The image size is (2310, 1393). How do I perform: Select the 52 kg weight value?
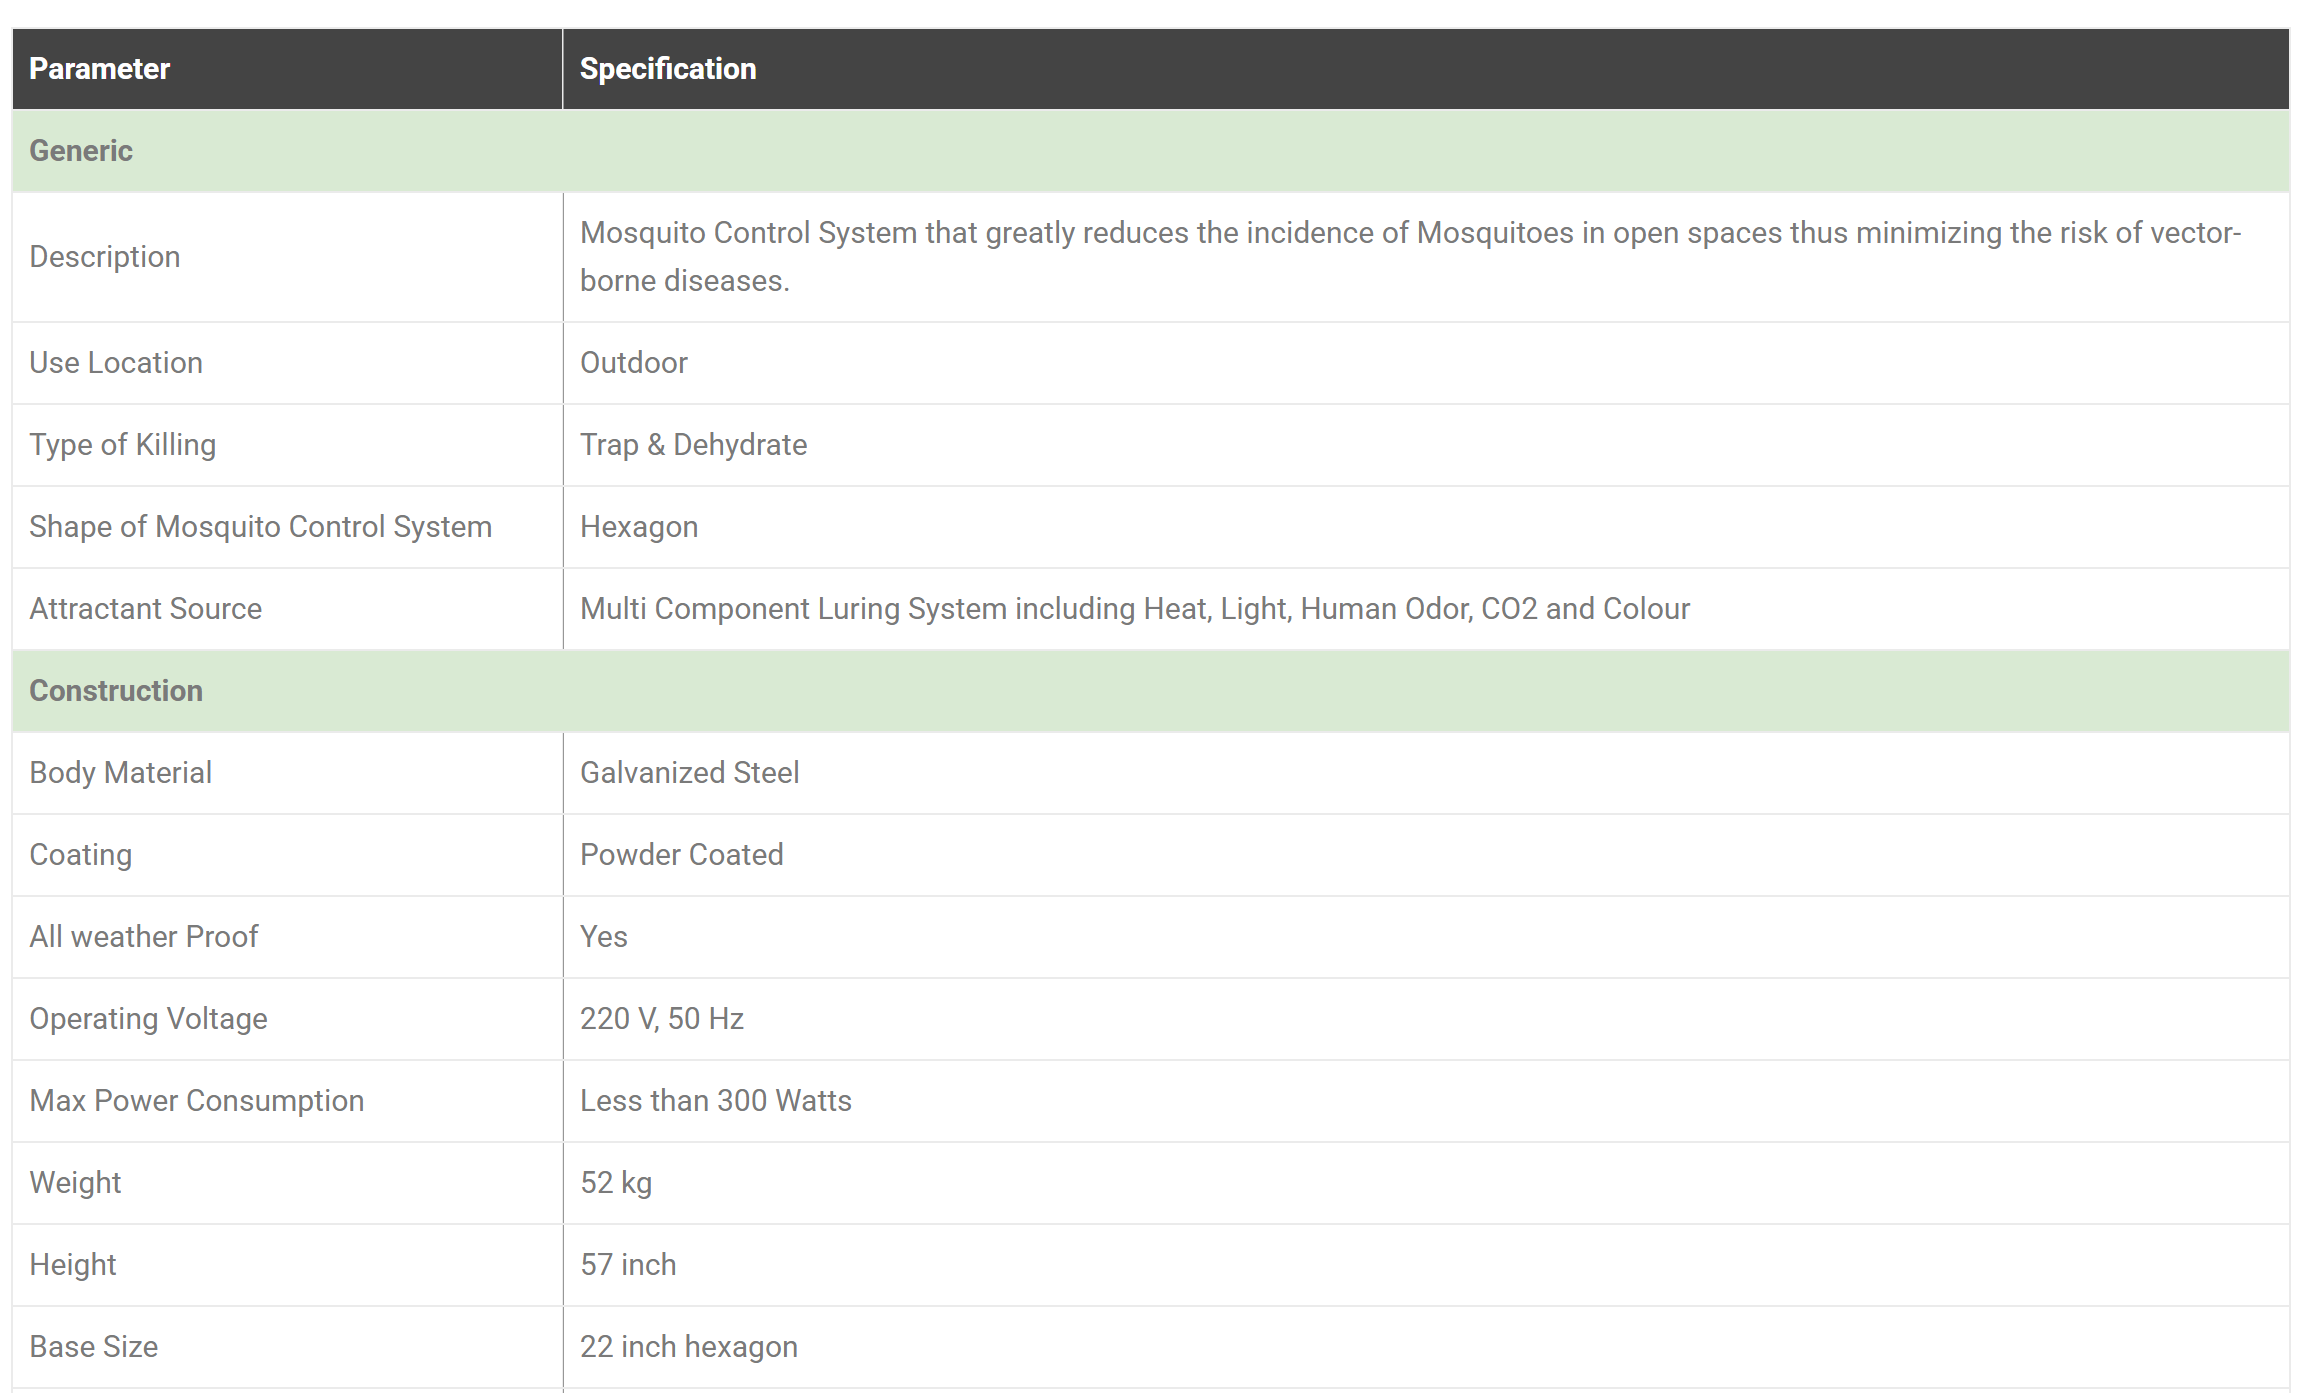616,1183
